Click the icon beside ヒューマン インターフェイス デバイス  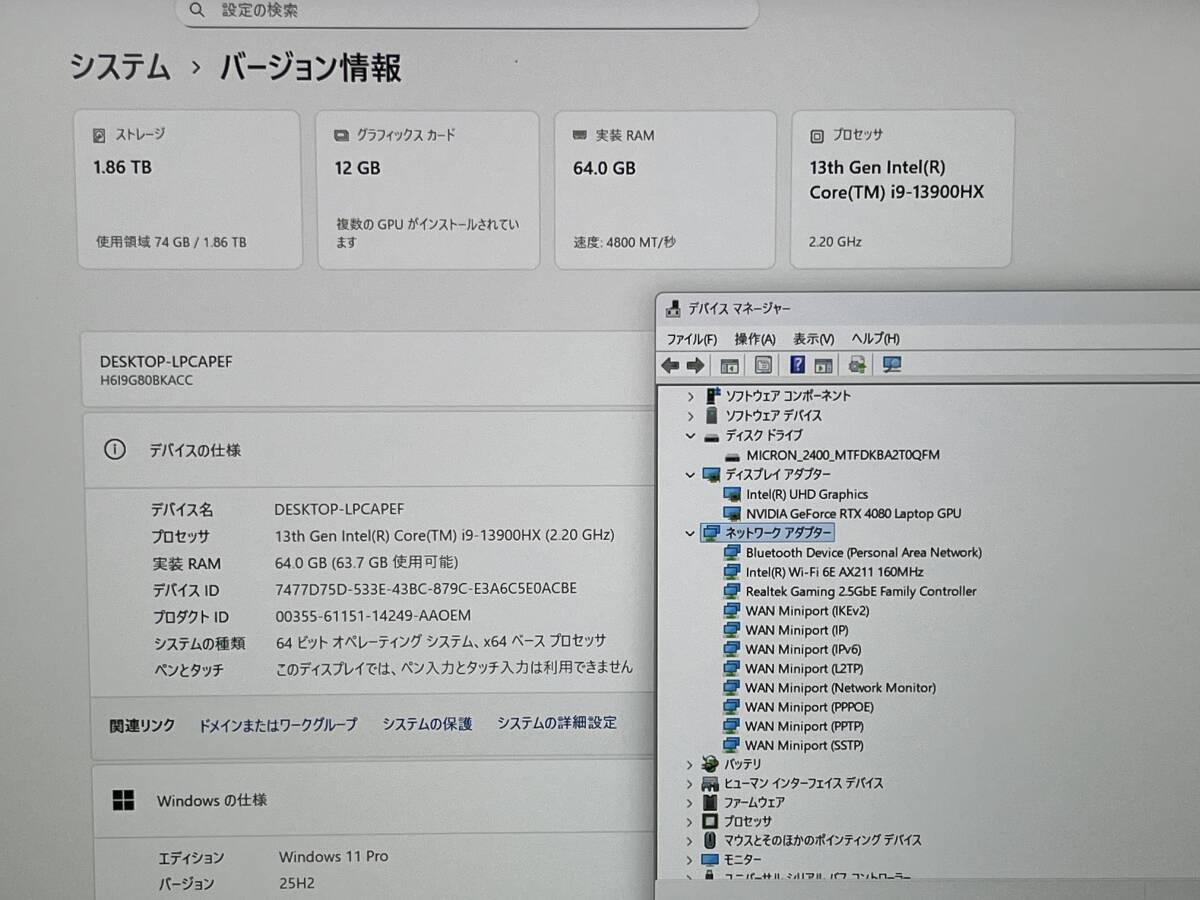pos(710,783)
